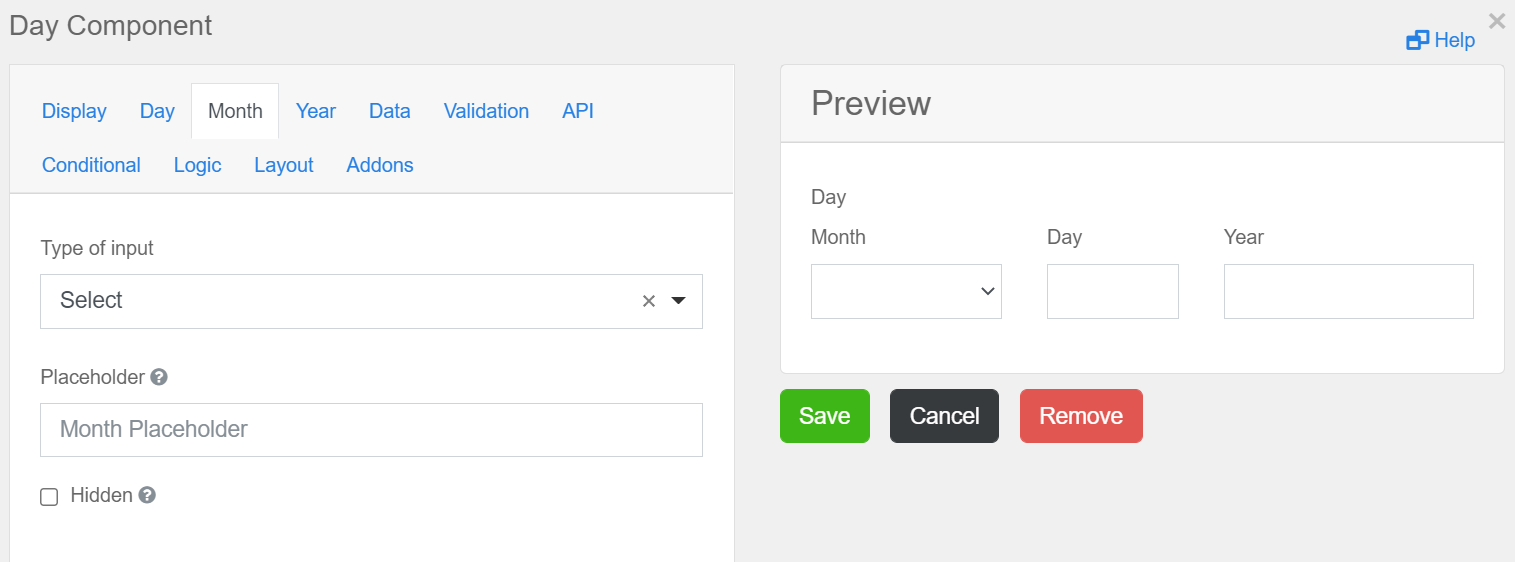Click the Cancel button
Viewport: 1515px width, 562px height.
pyautogui.click(x=944, y=416)
